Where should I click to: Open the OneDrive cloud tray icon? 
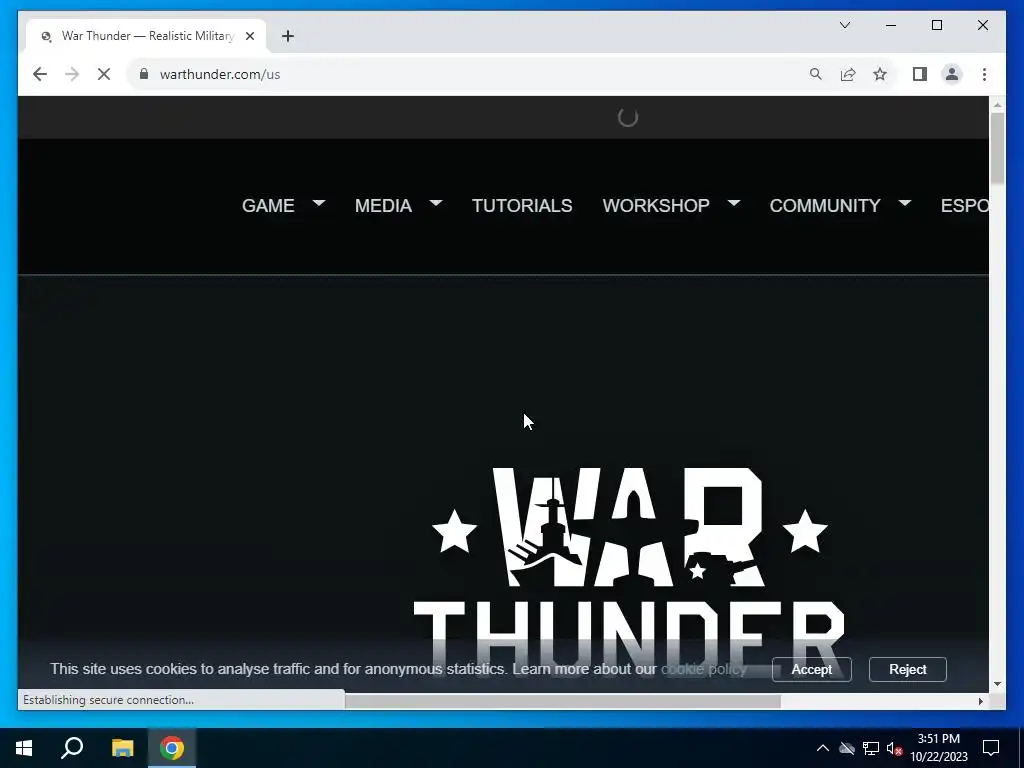[847, 748]
